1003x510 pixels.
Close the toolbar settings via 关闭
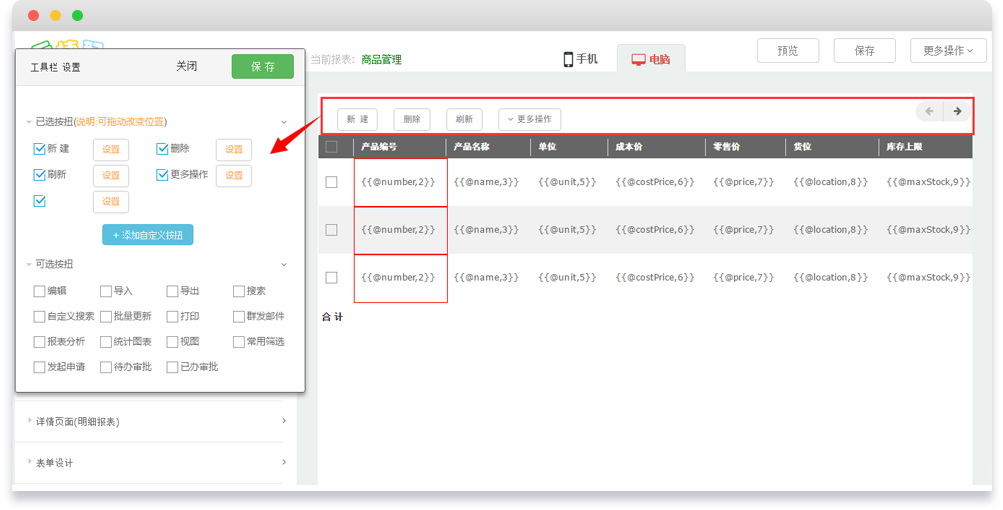187,66
